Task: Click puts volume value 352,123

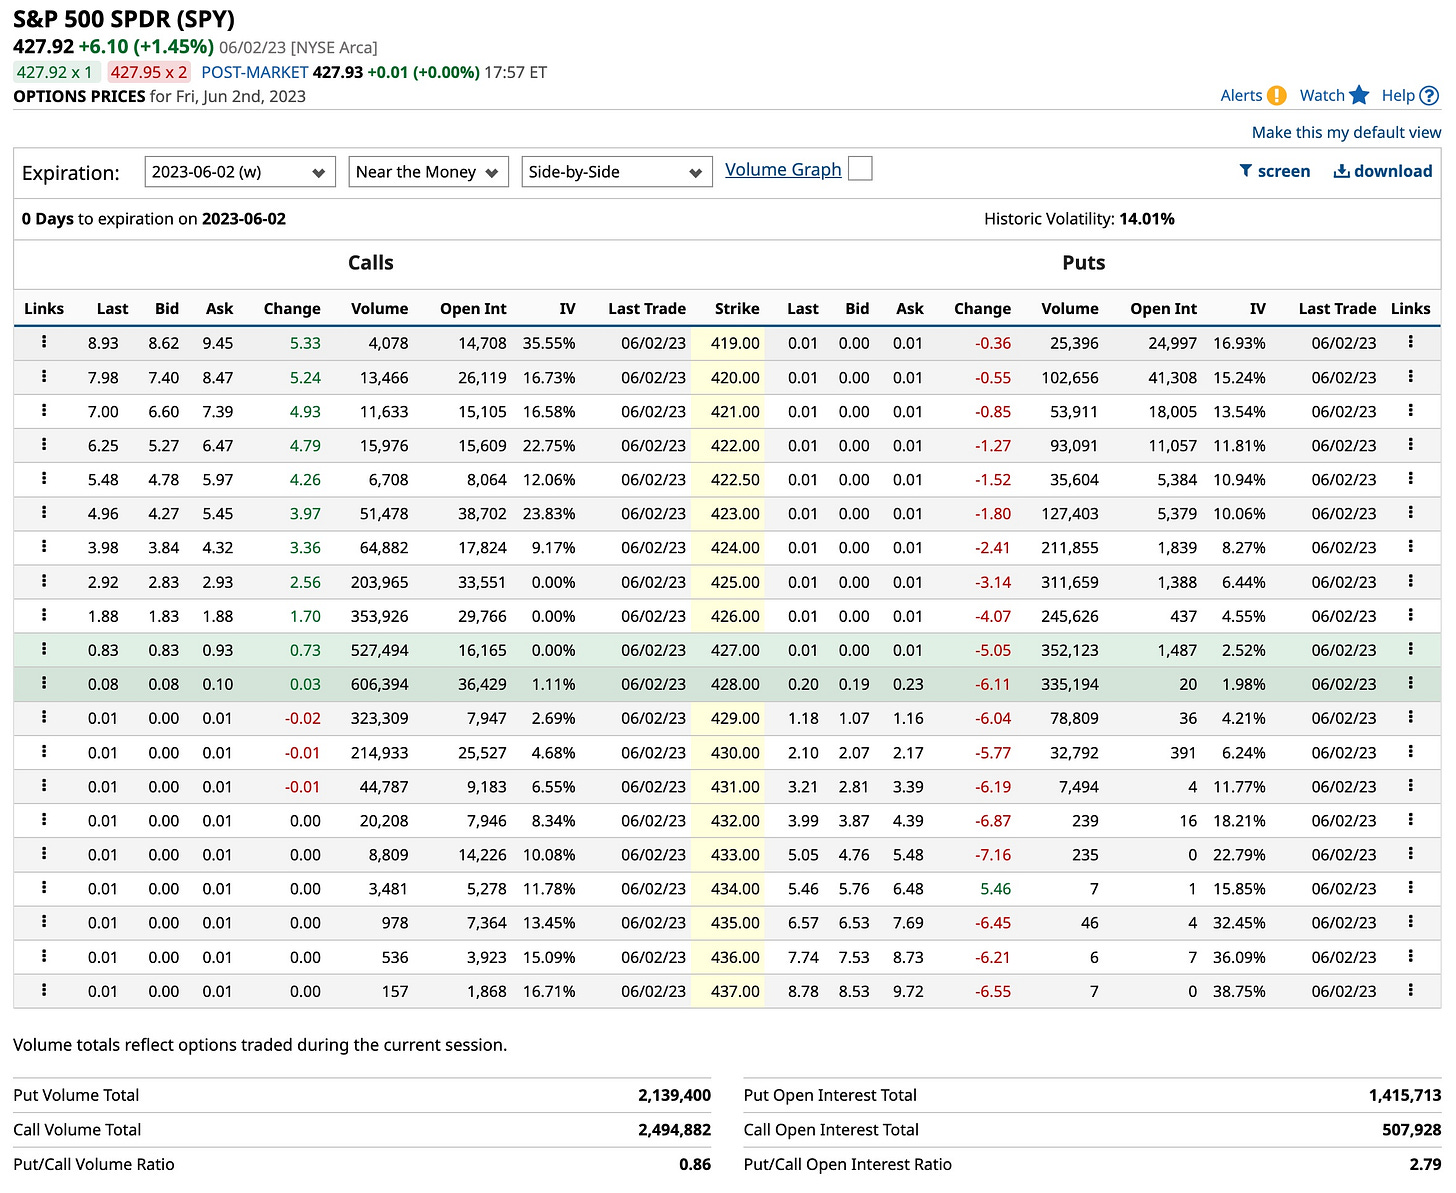Action: point(1069,650)
